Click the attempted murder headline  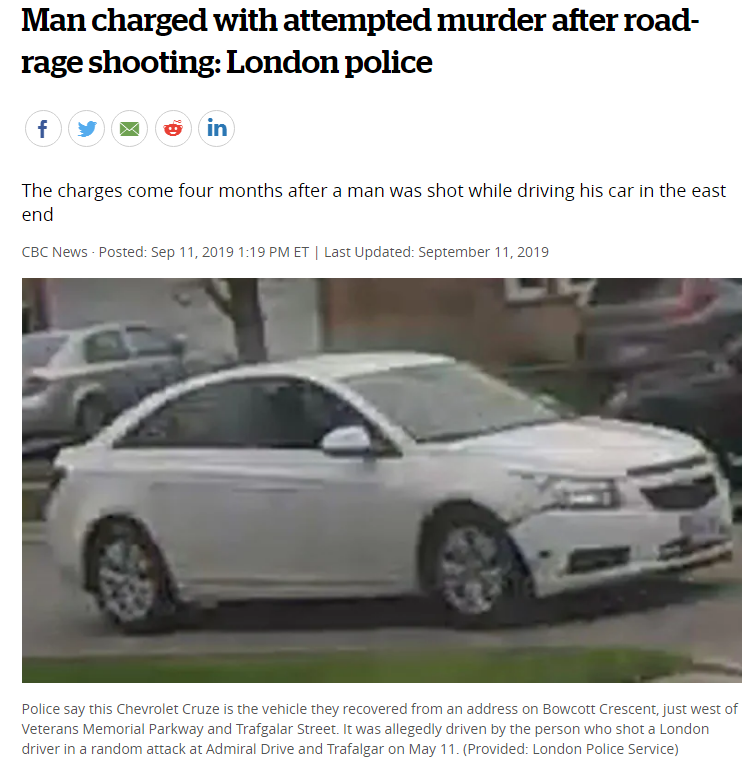click(x=360, y=41)
